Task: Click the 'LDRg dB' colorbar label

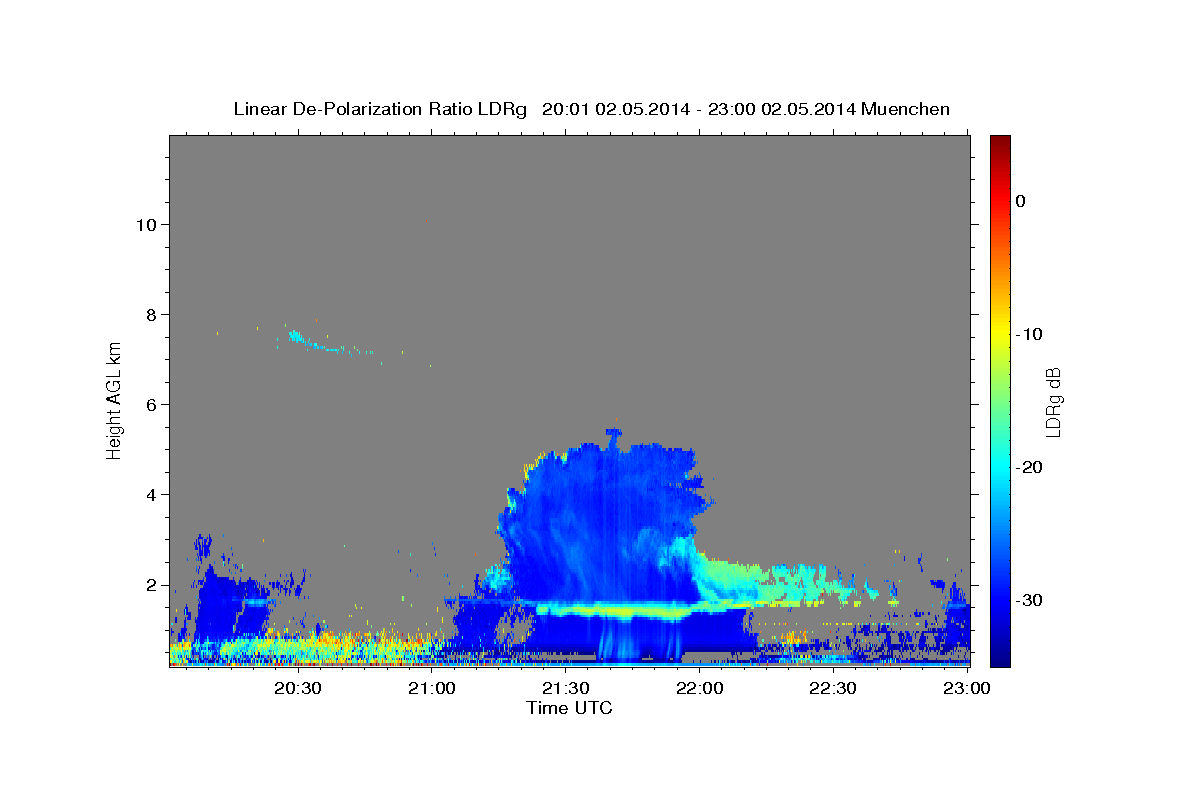Action: click(x=1053, y=402)
